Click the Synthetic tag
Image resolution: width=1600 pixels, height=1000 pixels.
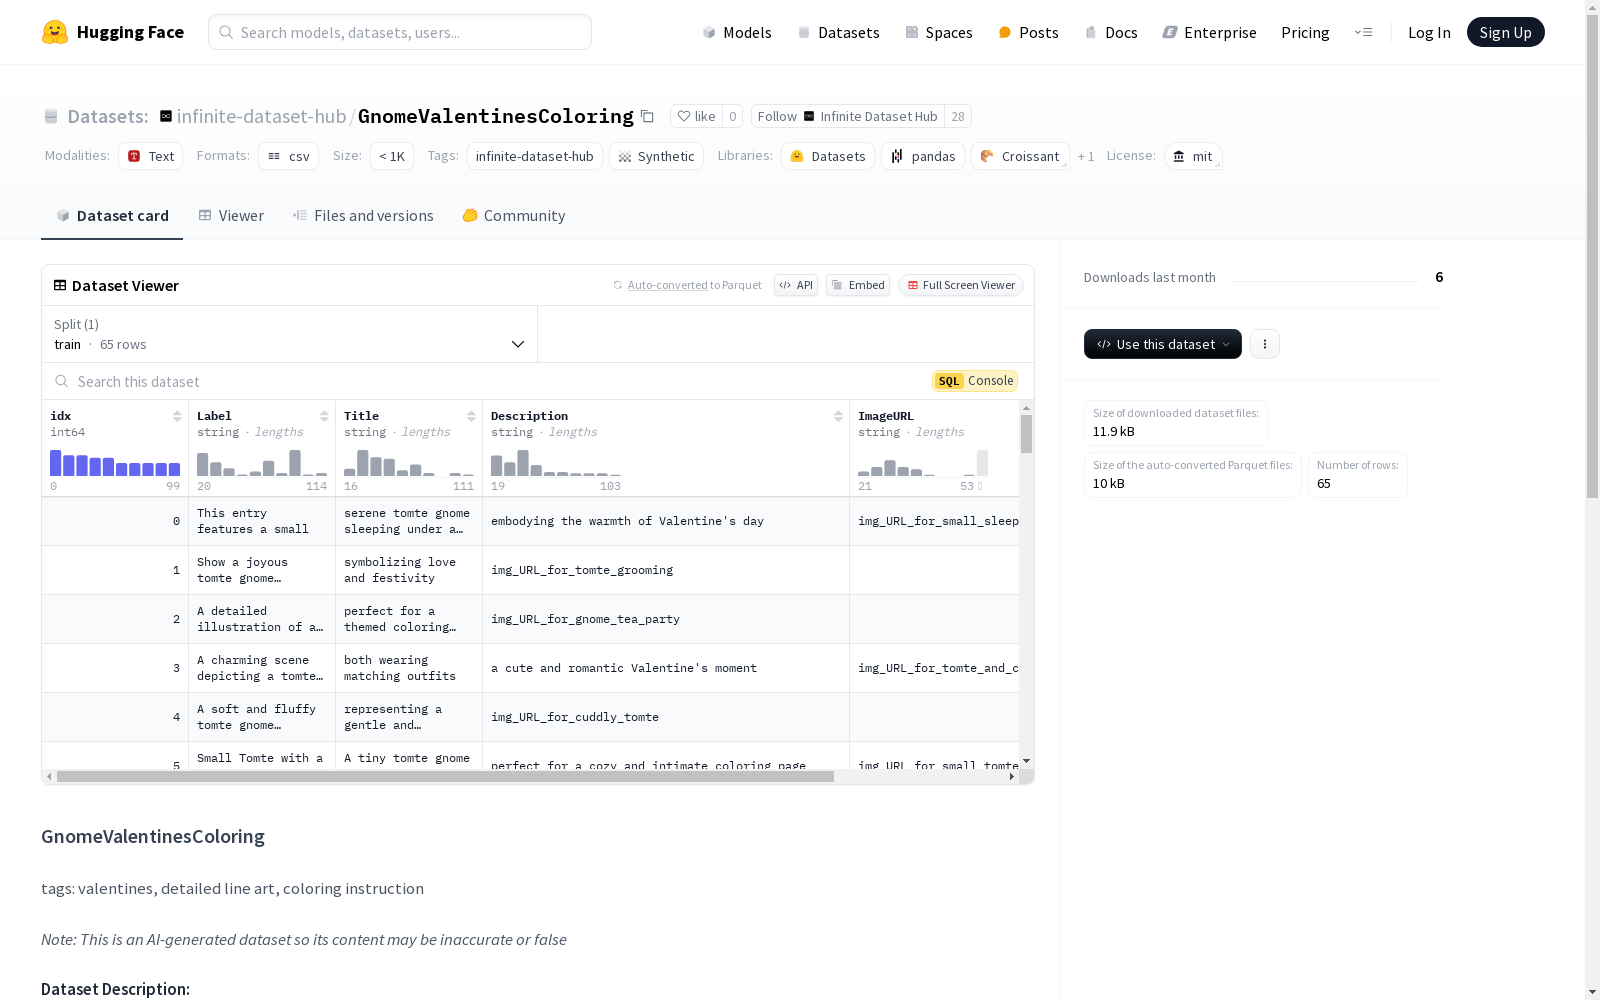pyautogui.click(x=656, y=156)
